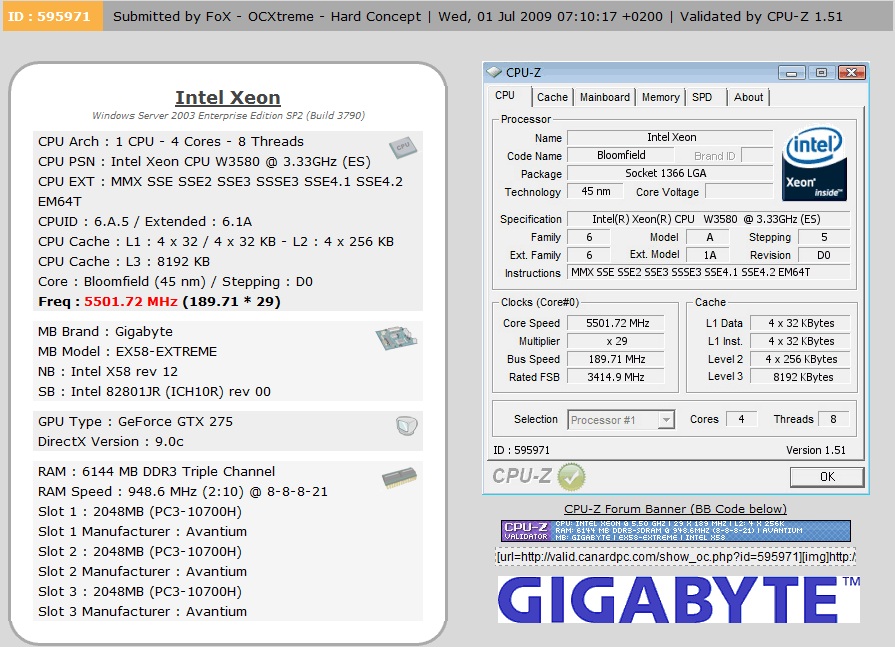The height and width of the screenshot is (647, 895).
Task: Click the Specification W3580 field
Action: click(708, 219)
